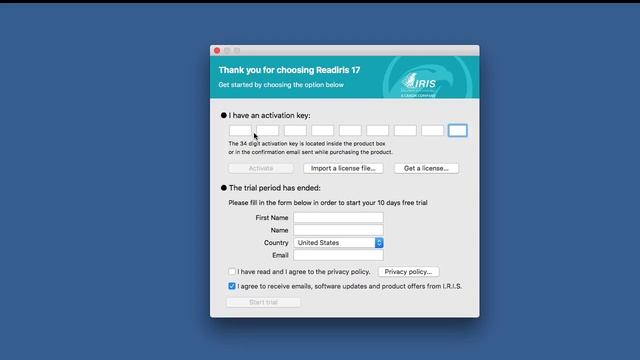This screenshot has height=360, width=640.
Task: Click the fourth activation key field
Action: point(322,131)
